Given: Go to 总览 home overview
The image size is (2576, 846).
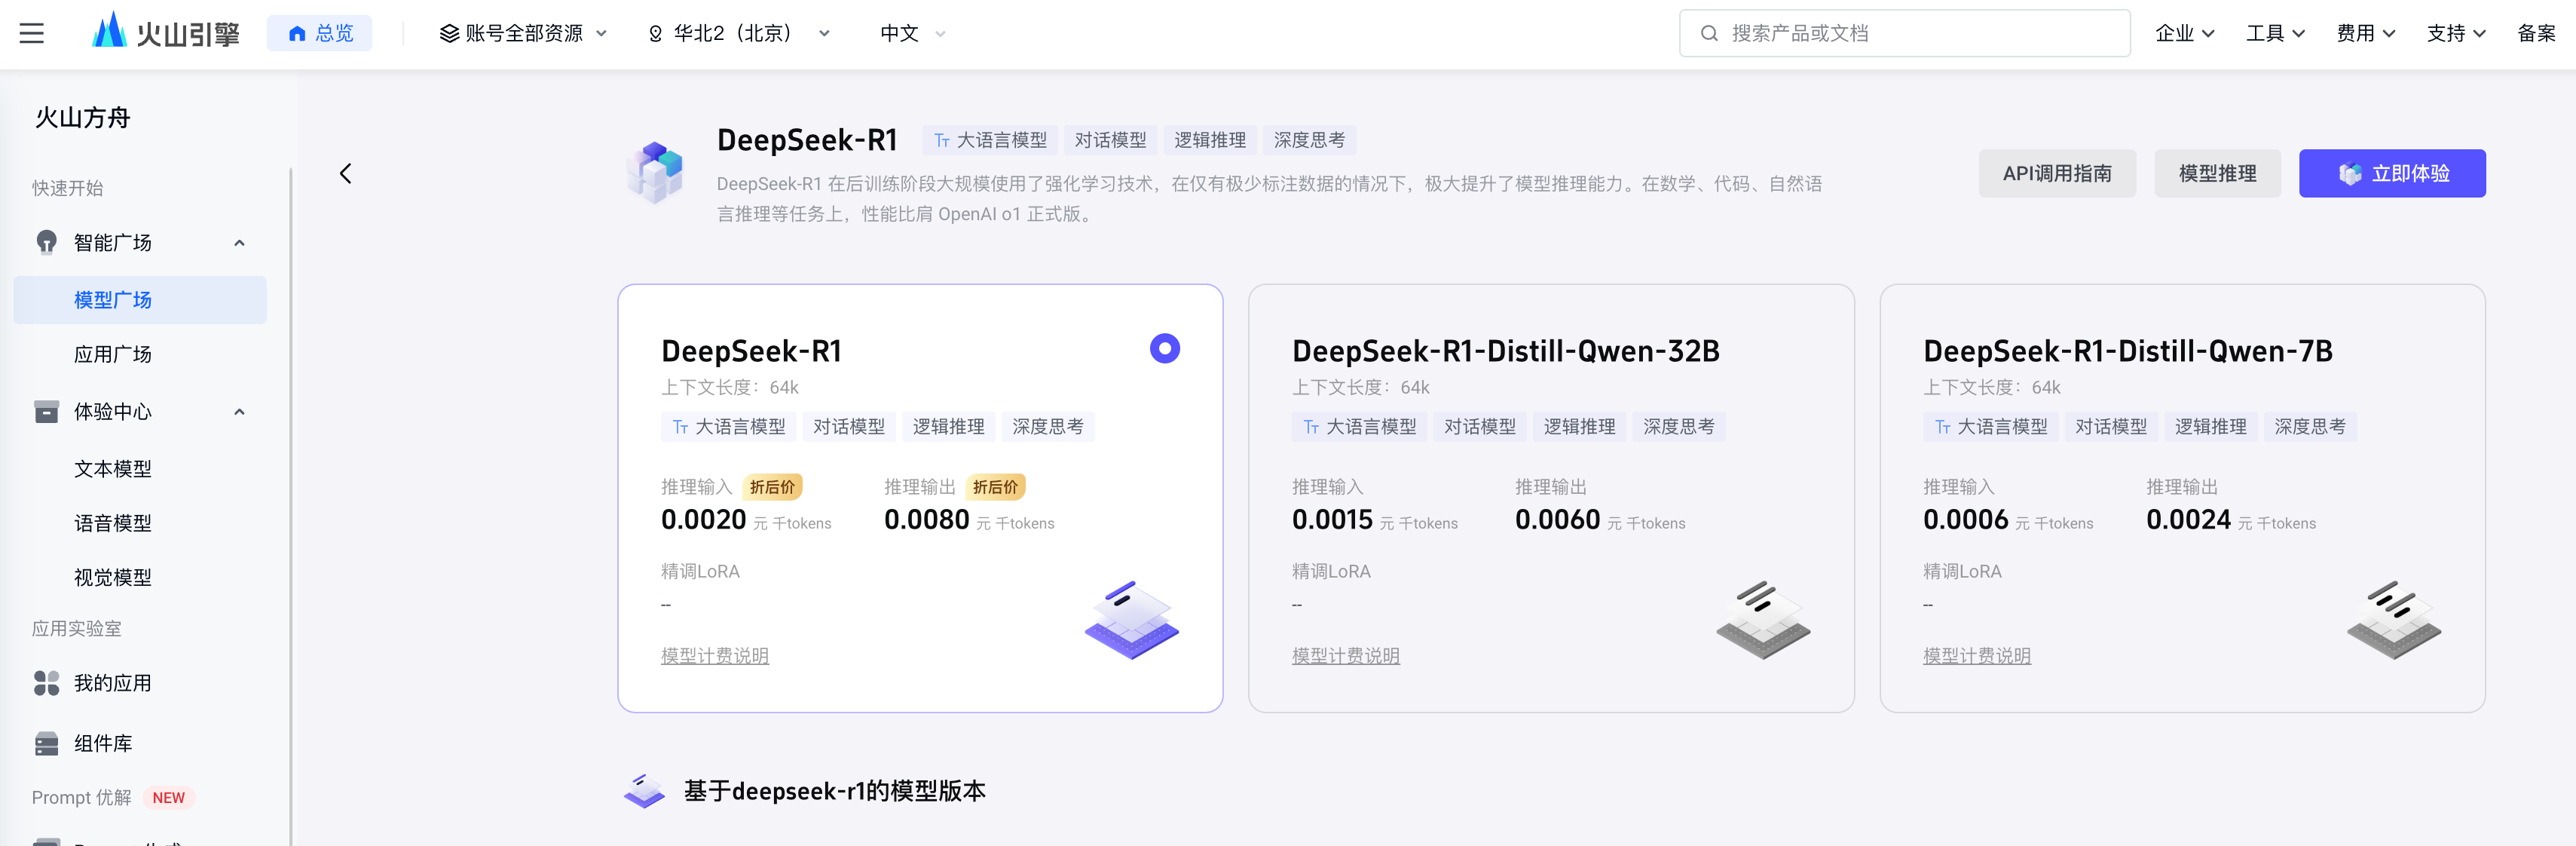Looking at the screenshot, I should (320, 33).
